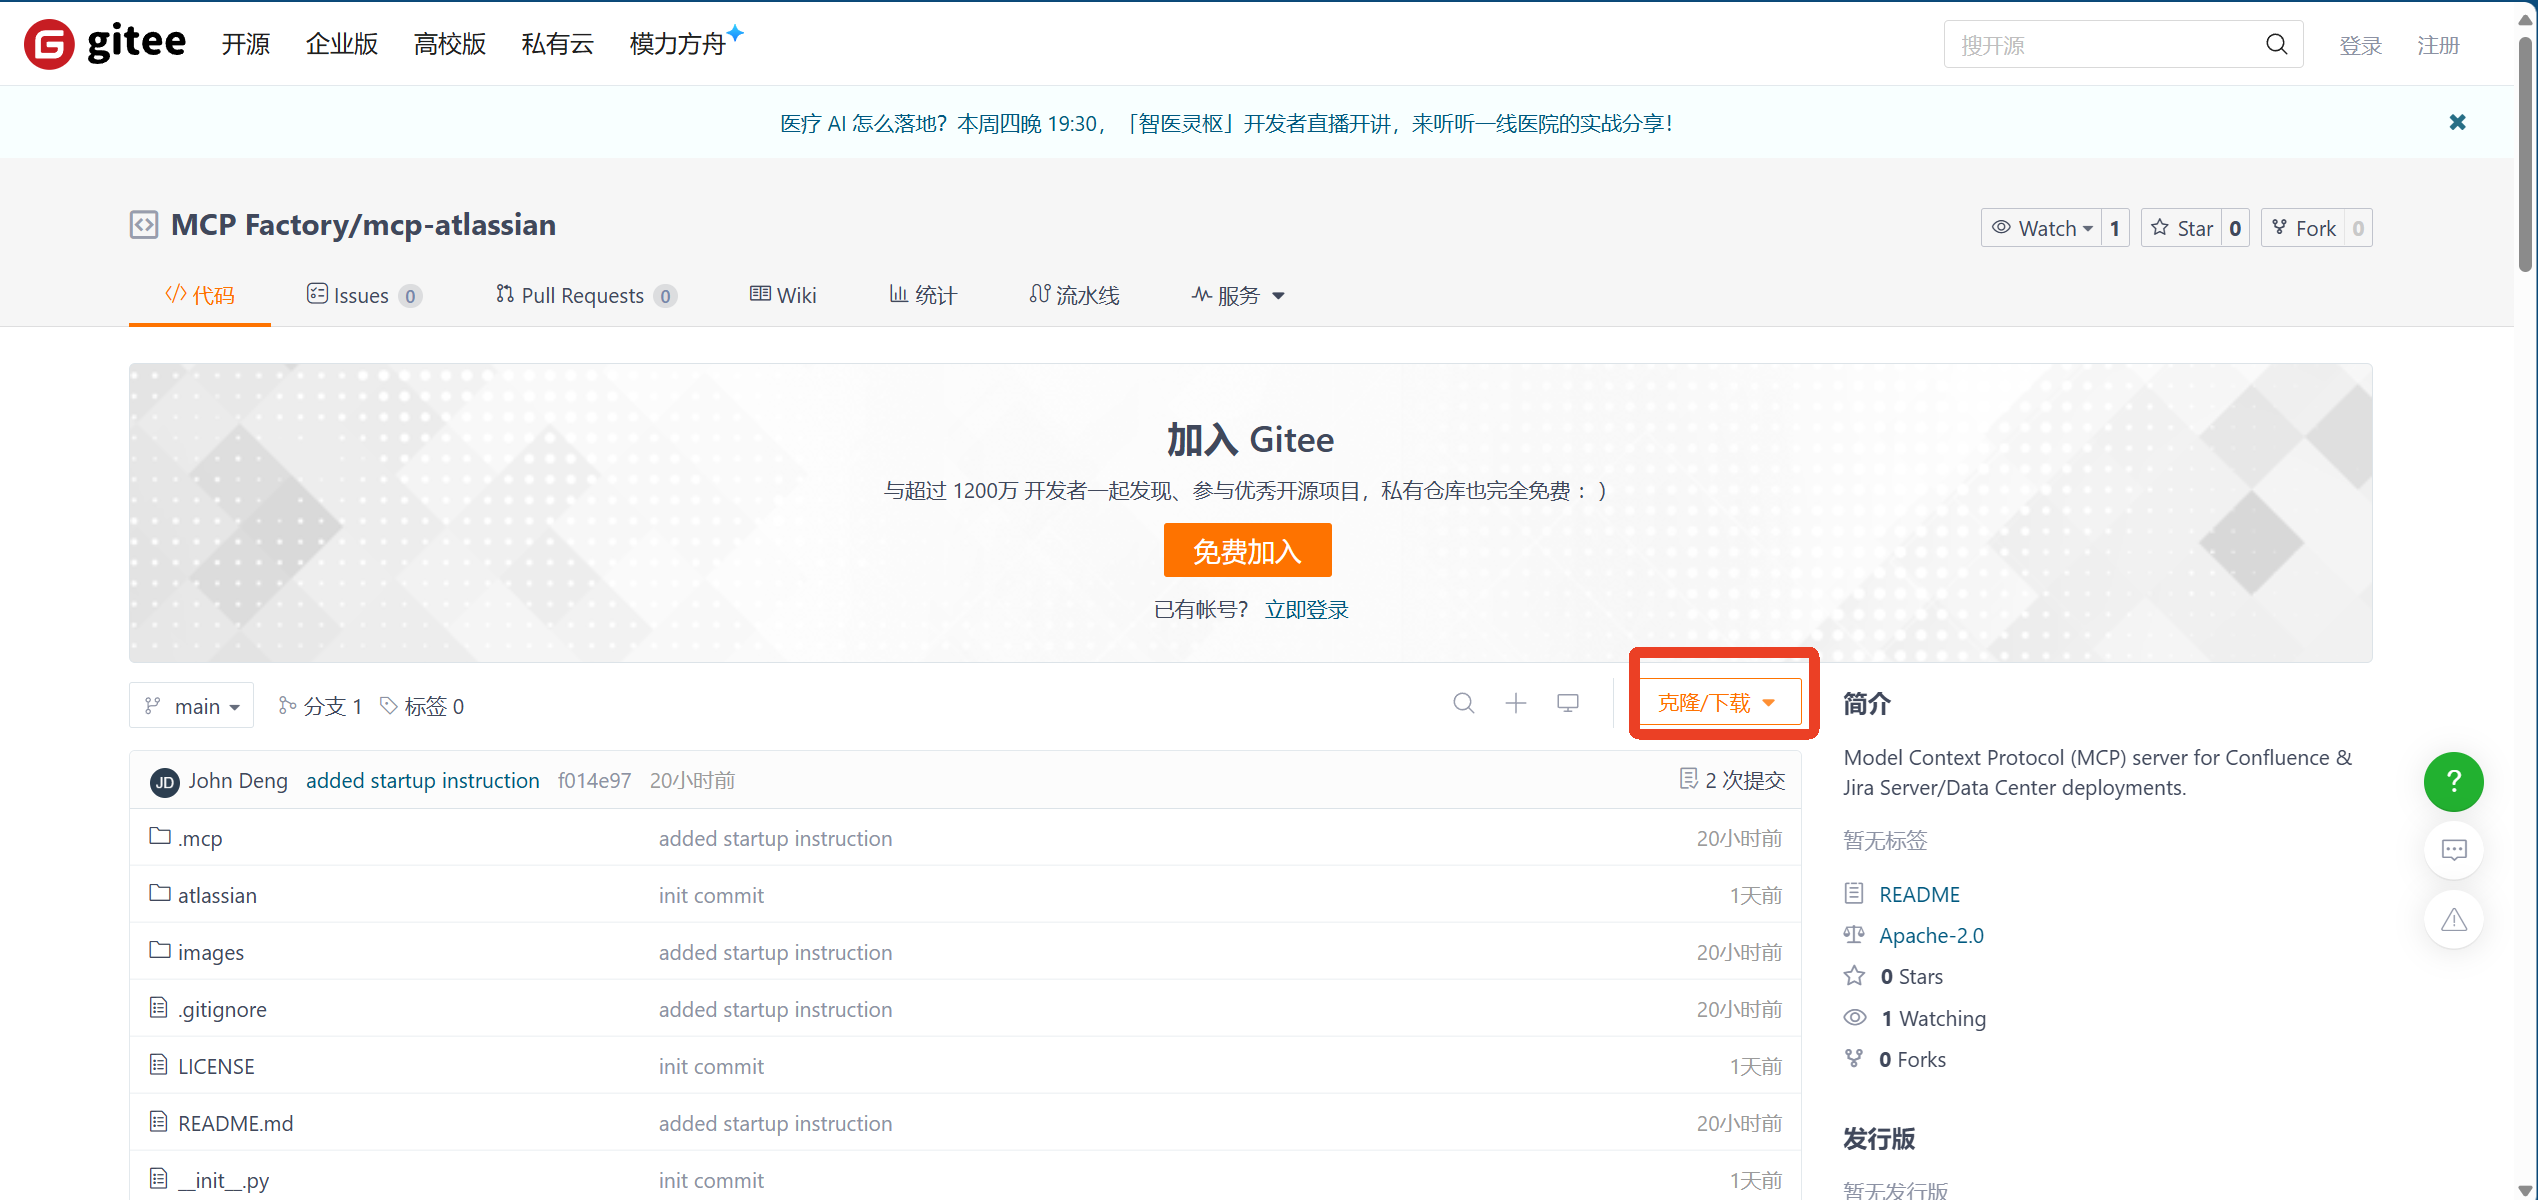
Task: Star the mcp-atlassian repository
Action: (2182, 228)
